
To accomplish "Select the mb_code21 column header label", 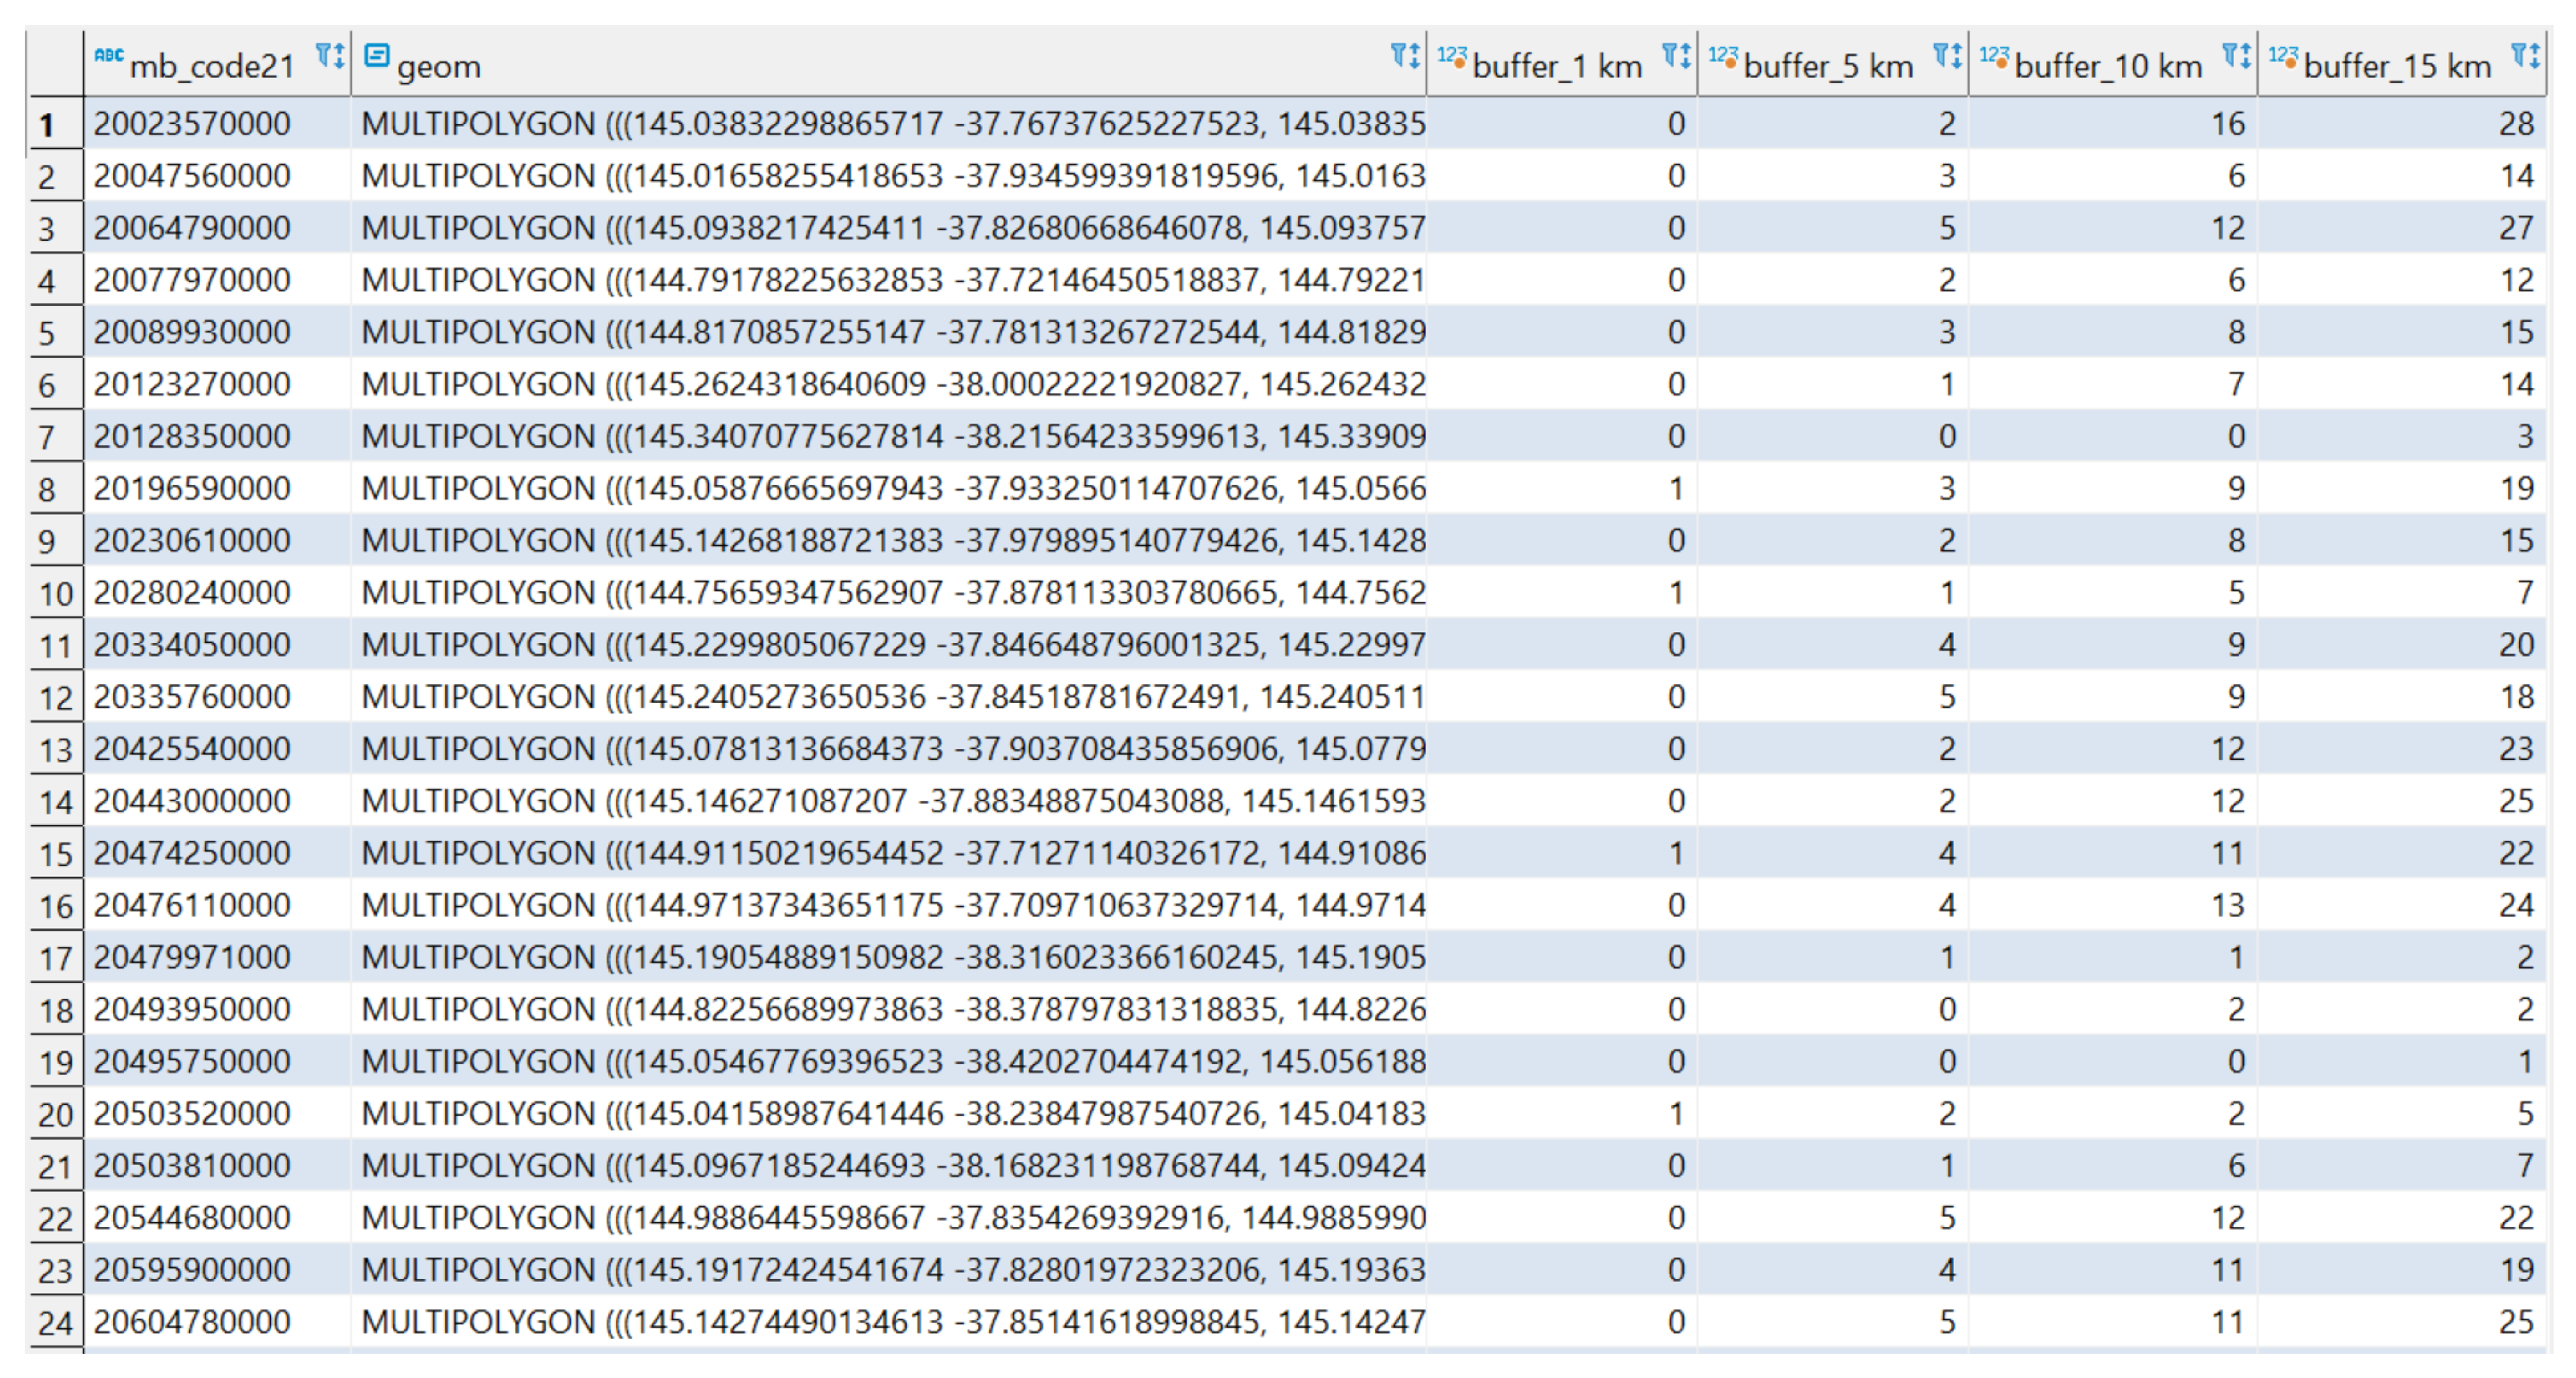I will tap(212, 67).
